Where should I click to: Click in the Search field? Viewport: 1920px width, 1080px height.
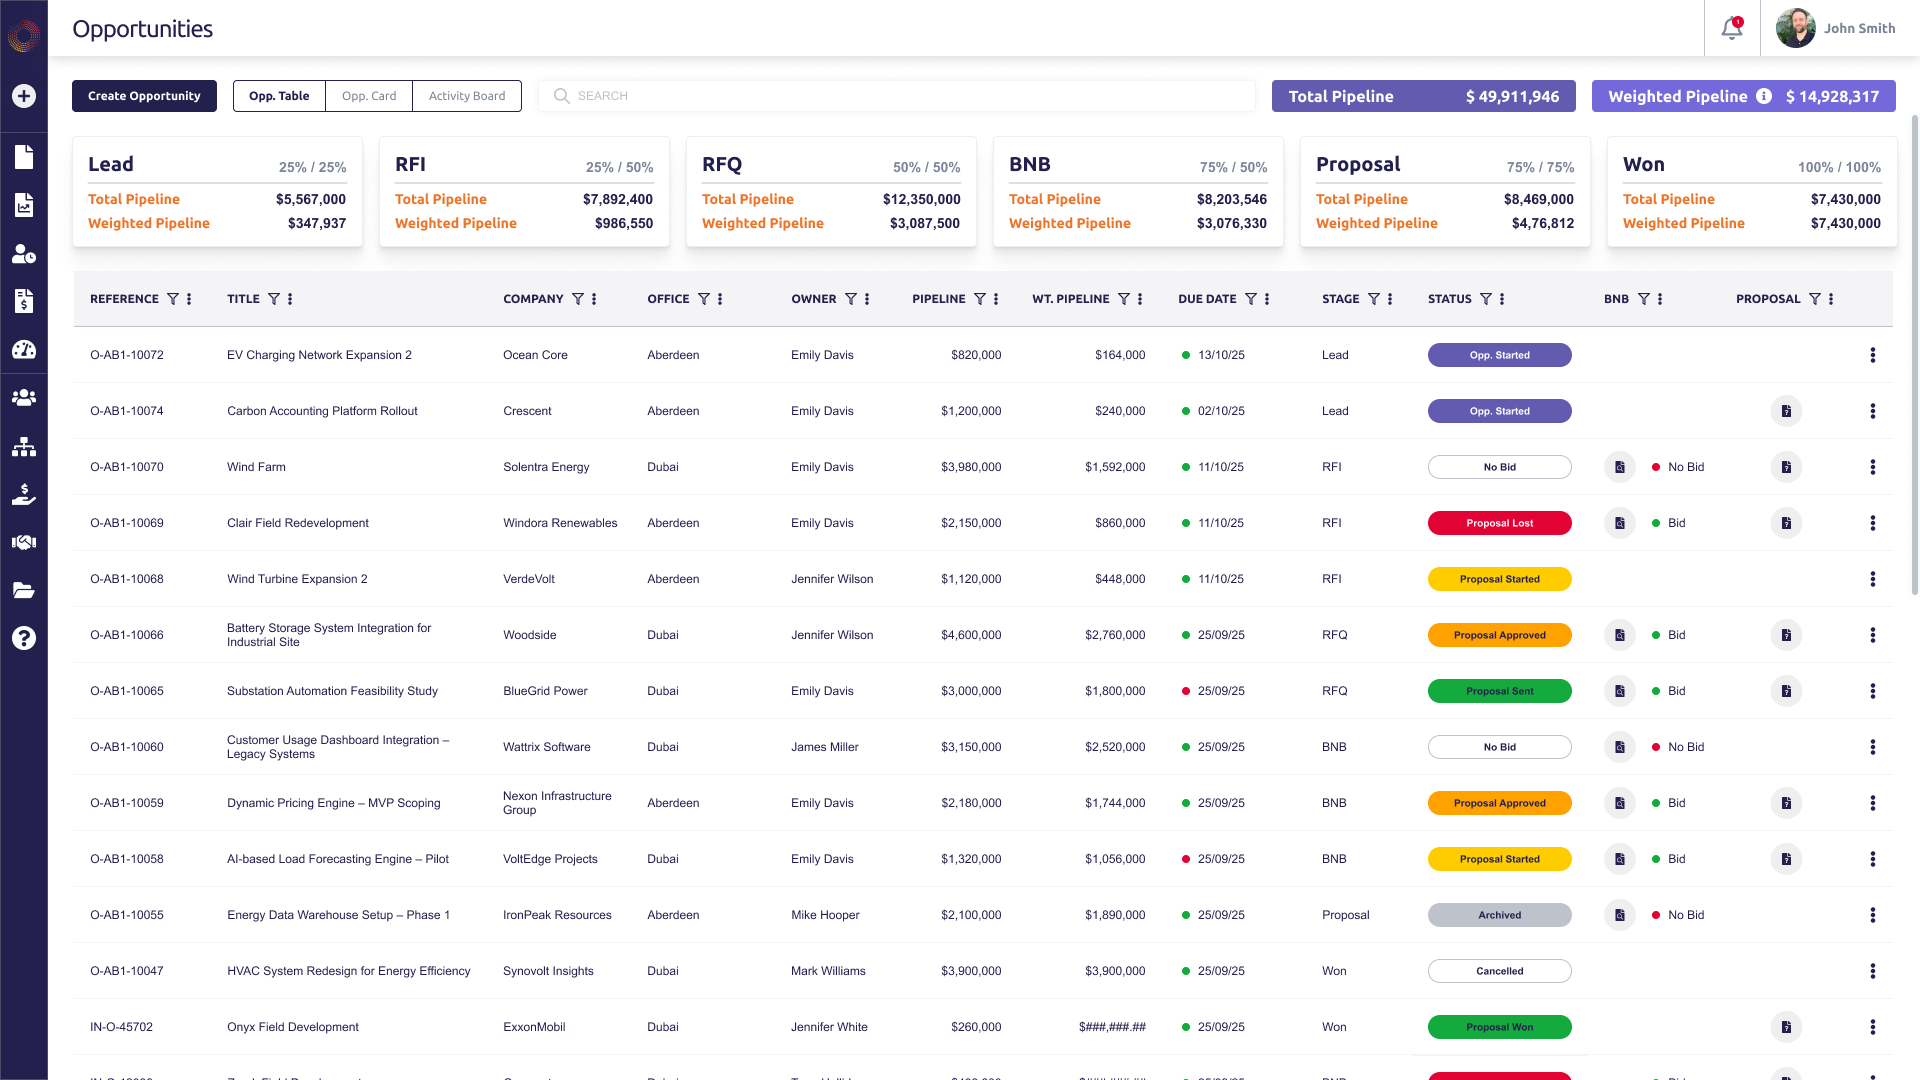click(x=897, y=96)
